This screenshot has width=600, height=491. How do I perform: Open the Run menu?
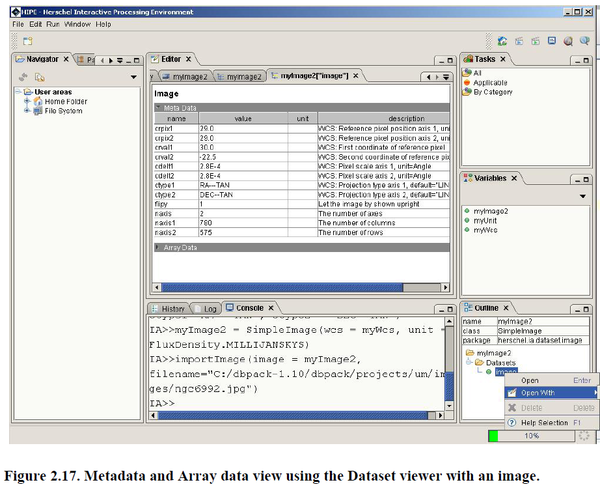click(53, 24)
